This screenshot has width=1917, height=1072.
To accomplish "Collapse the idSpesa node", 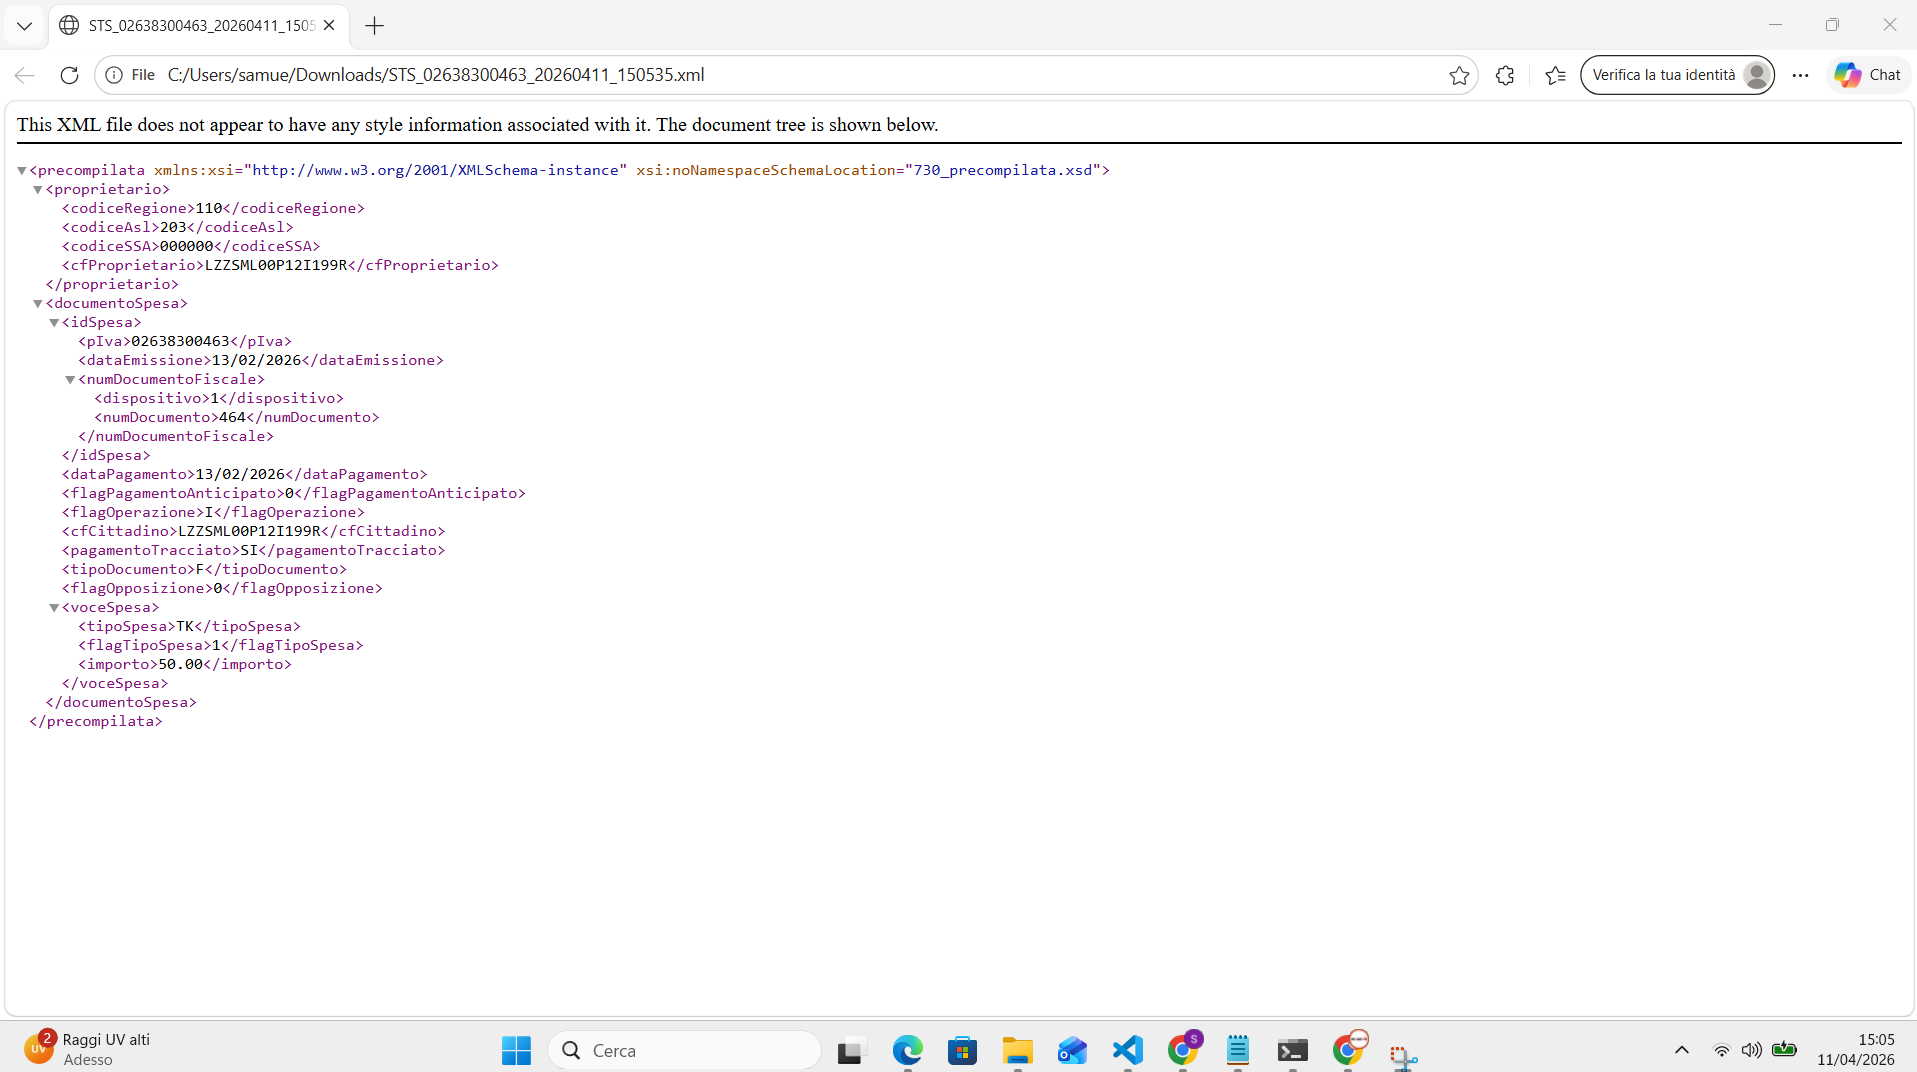I will 54,323.
